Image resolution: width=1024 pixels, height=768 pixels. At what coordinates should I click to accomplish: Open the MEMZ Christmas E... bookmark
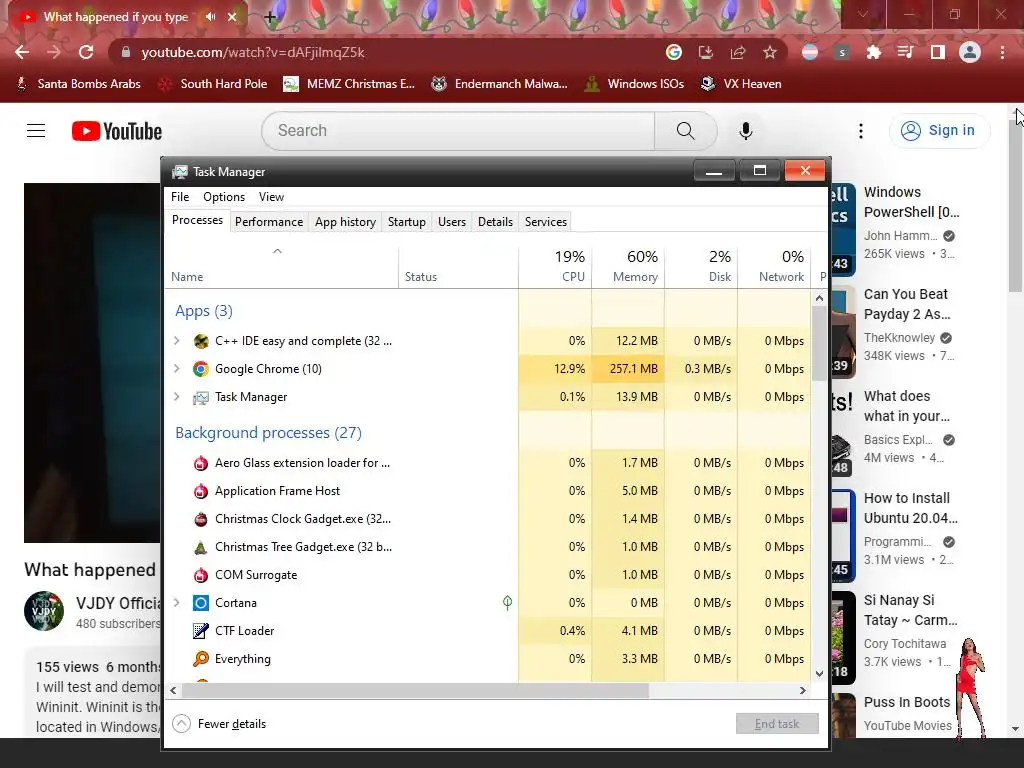[349, 84]
